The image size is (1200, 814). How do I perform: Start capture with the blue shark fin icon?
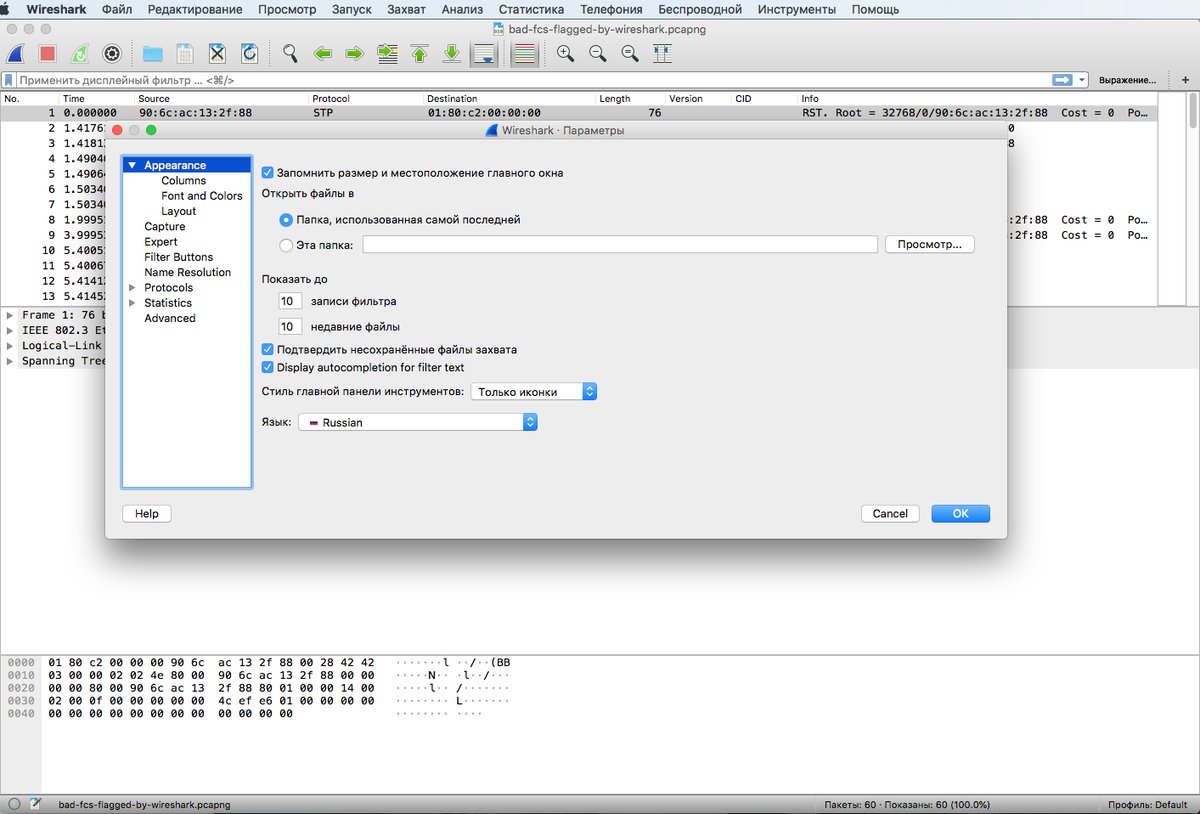tap(16, 53)
